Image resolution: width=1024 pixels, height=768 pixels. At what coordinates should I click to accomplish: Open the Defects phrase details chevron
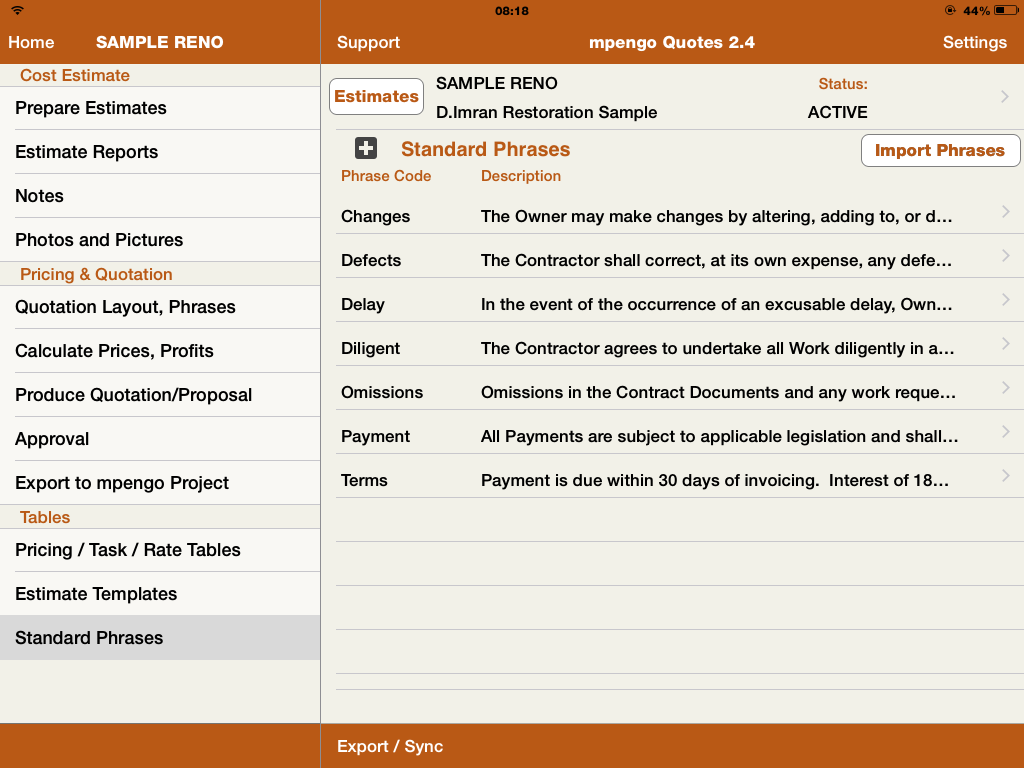1005,256
